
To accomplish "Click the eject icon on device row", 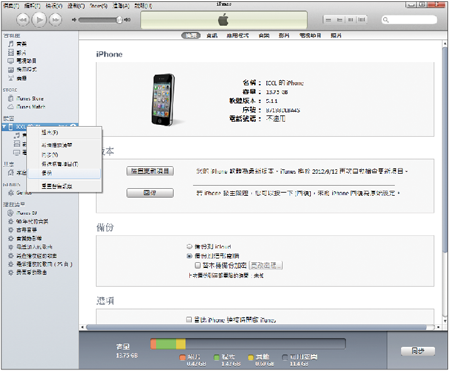I will pos(73,127).
